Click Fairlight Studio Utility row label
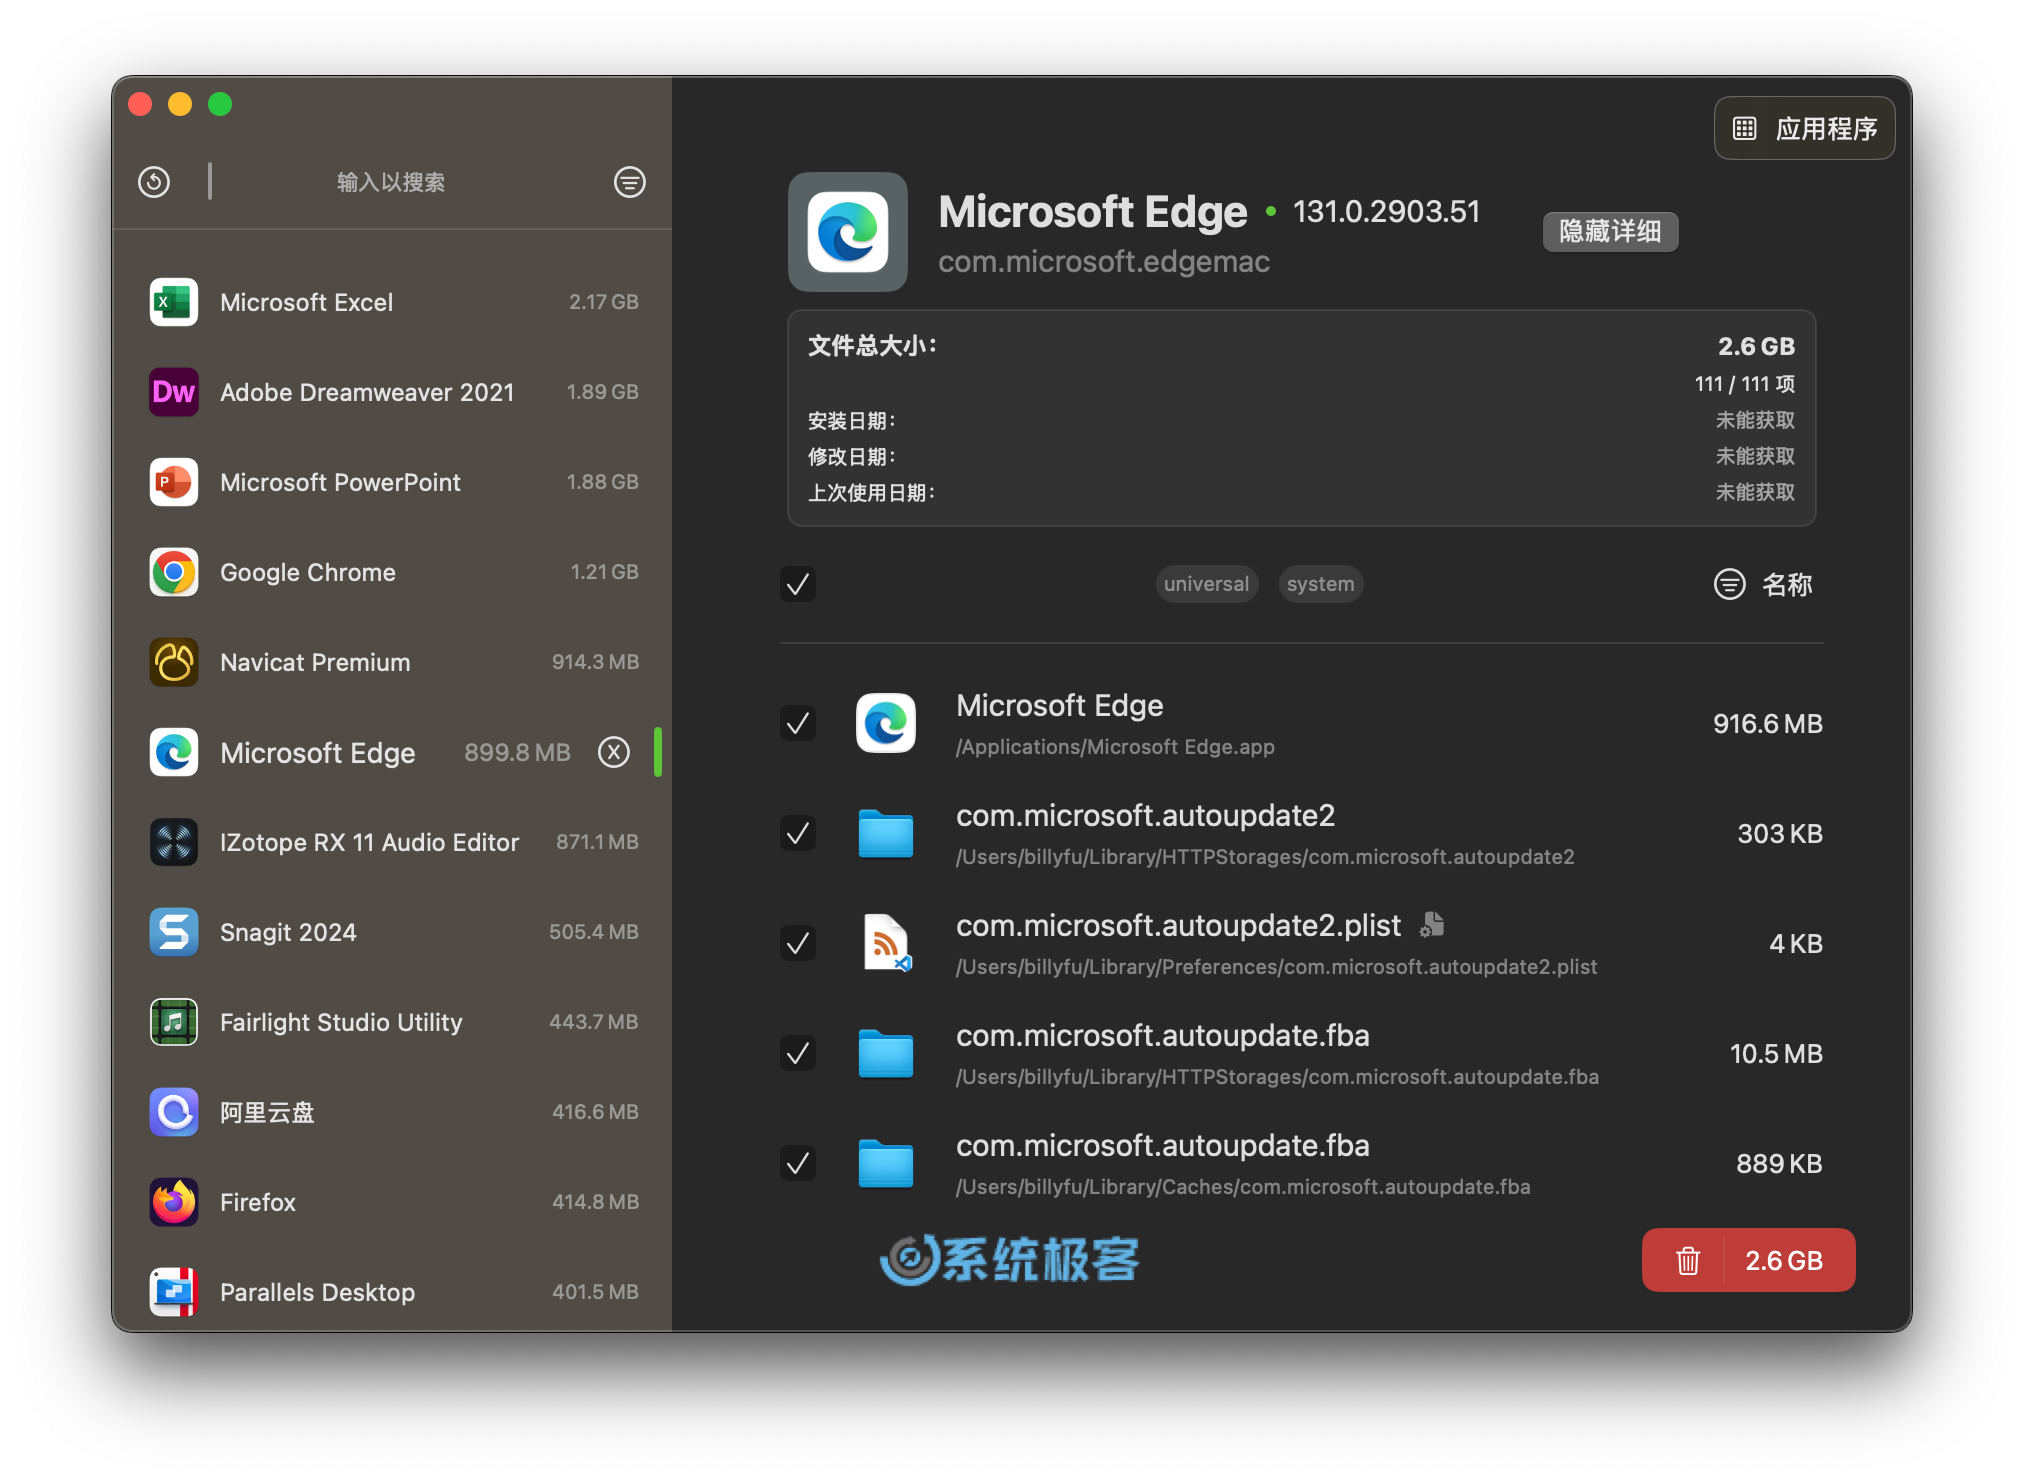This screenshot has height=1480, width=2024. 341,1022
